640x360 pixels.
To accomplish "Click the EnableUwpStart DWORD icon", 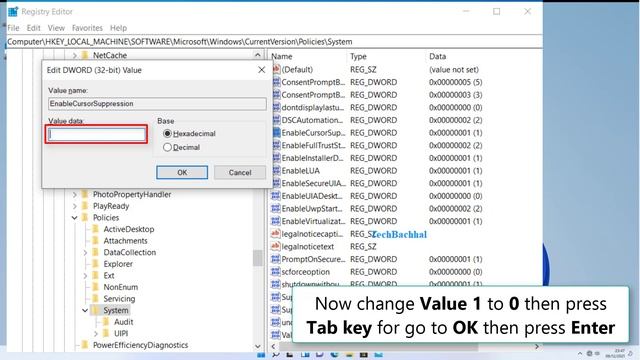I will pyautogui.click(x=276, y=209).
